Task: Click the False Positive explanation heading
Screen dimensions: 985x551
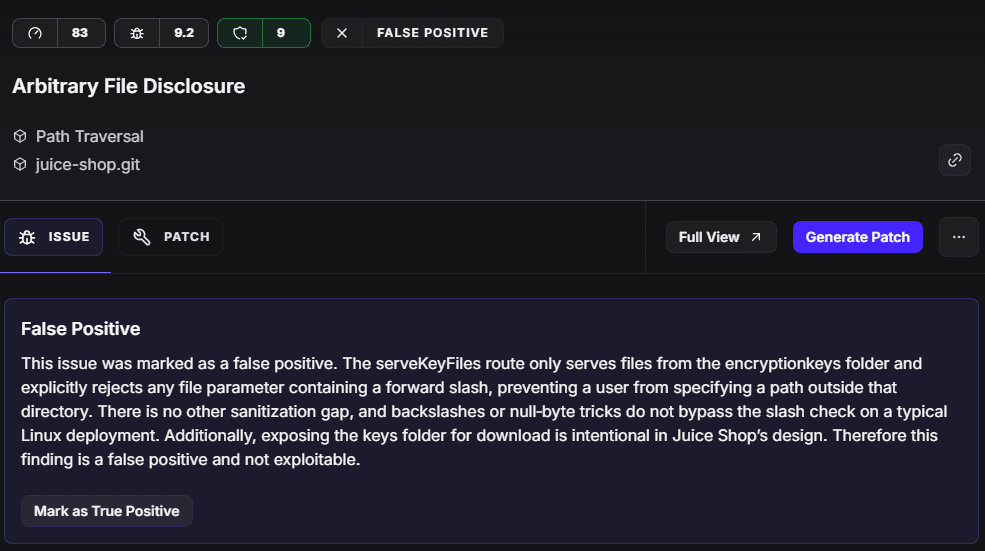Action: click(x=81, y=328)
